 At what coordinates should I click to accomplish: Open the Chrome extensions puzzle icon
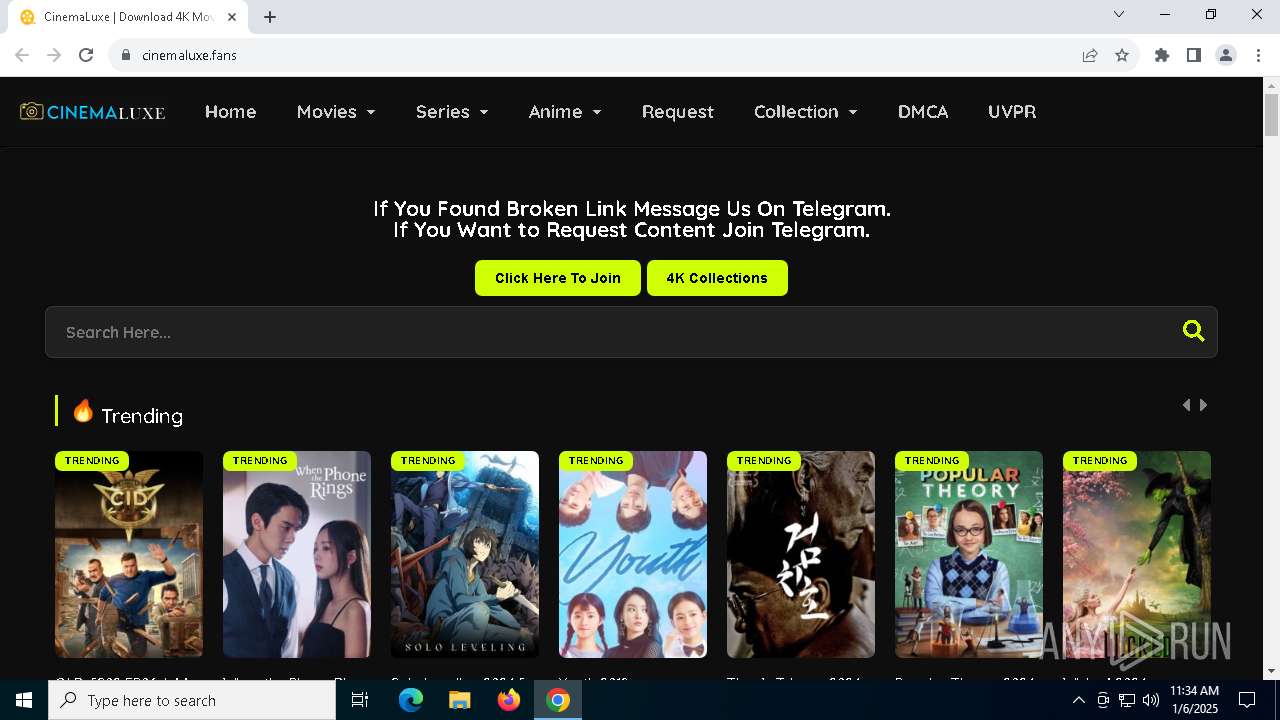[1162, 55]
